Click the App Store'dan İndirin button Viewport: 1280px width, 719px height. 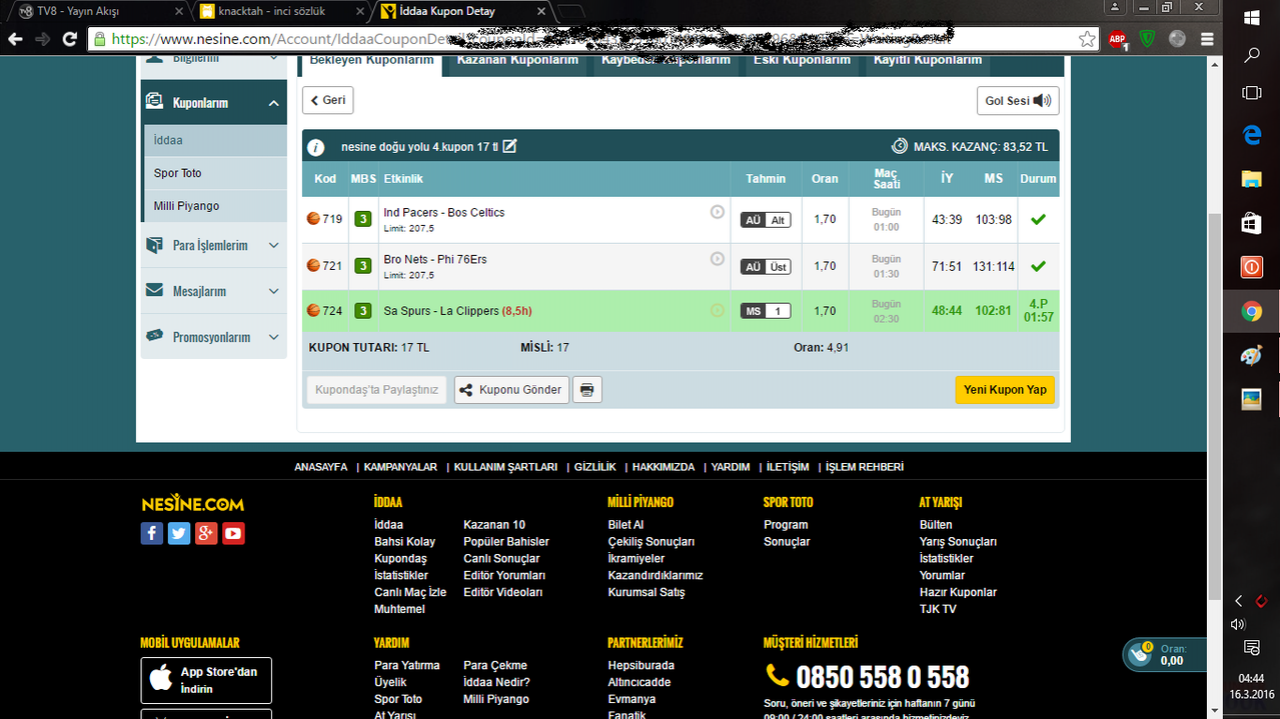[x=206, y=680]
